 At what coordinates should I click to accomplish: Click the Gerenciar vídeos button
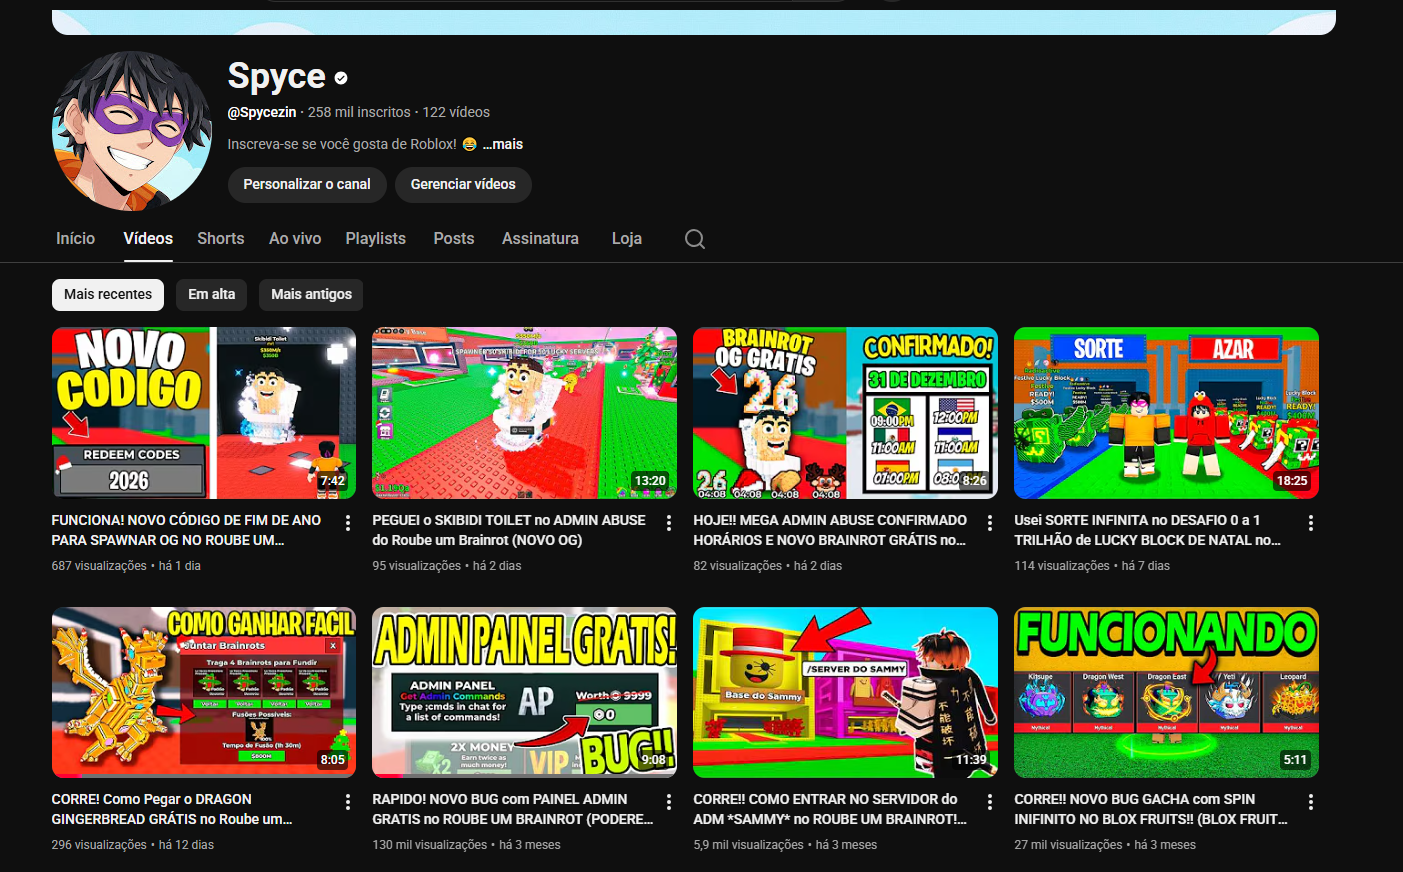[x=463, y=184]
